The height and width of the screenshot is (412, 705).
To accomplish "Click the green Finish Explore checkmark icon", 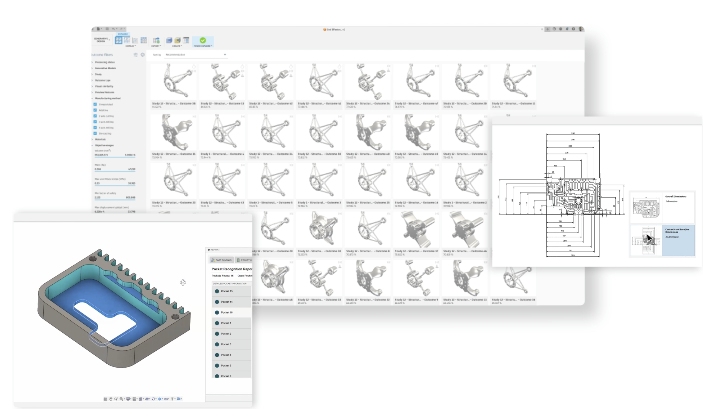I will click(203, 39).
